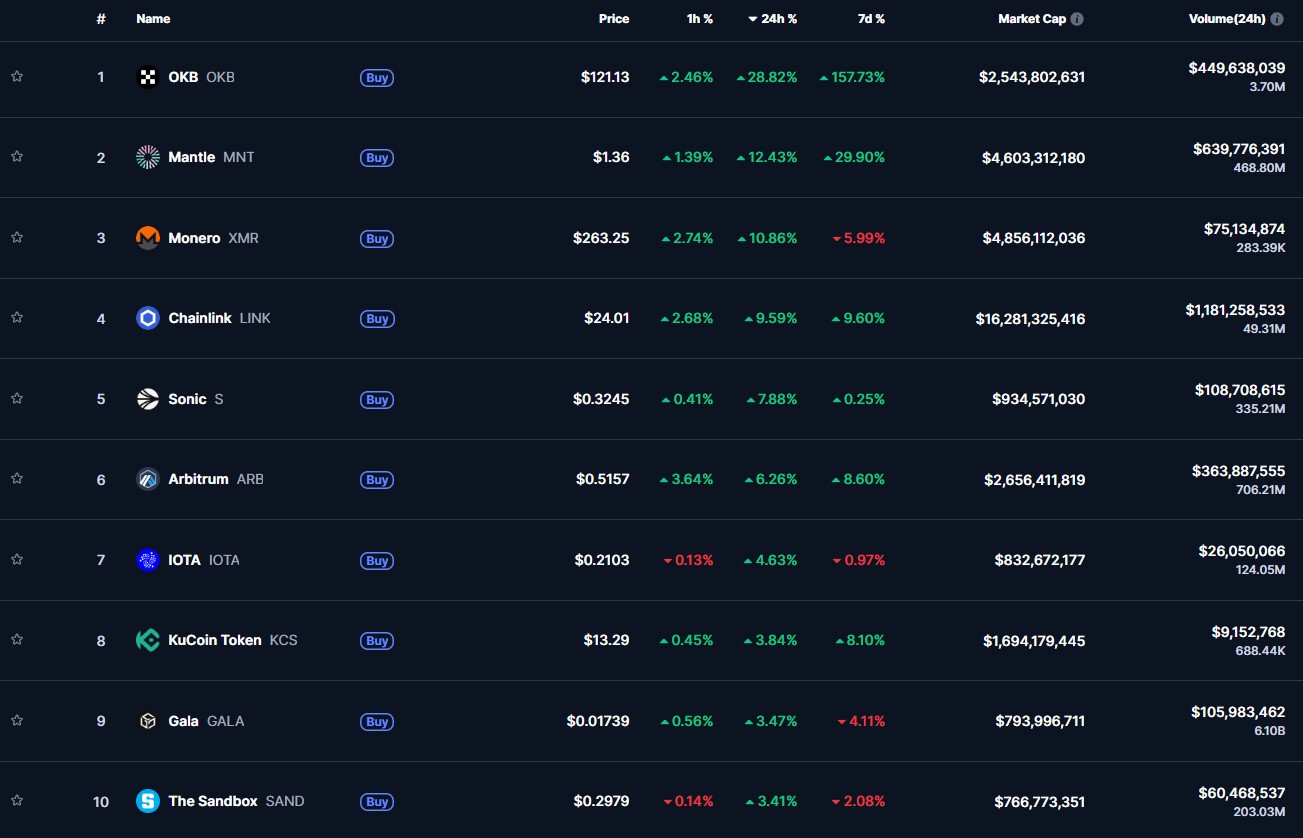The image size is (1303, 838).
Task: Click Monero 24h change 10.86%
Action: (767, 238)
